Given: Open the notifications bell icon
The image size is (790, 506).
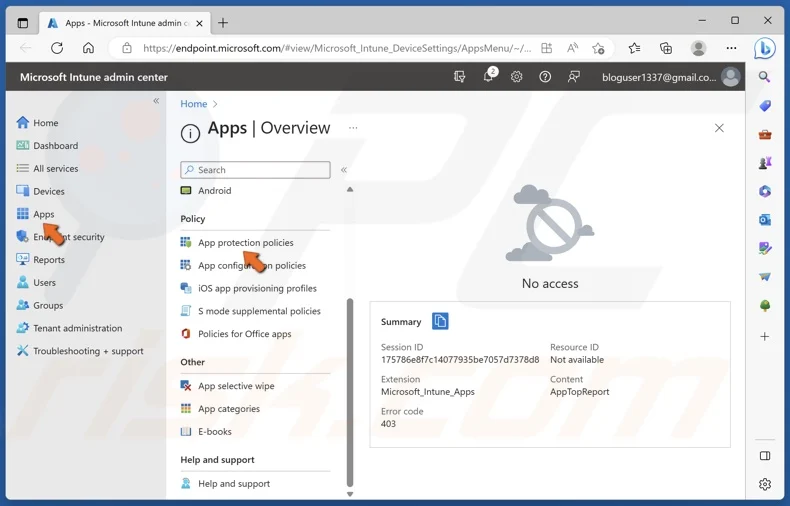Looking at the screenshot, I should (x=488, y=77).
